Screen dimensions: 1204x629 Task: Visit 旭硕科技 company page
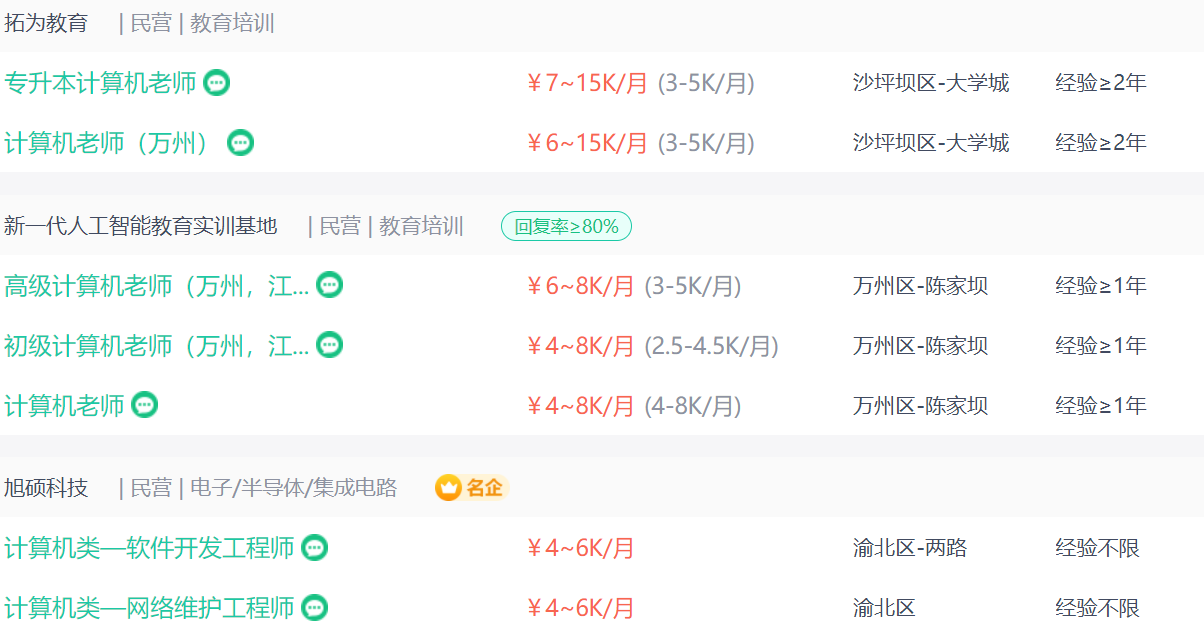point(46,488)
